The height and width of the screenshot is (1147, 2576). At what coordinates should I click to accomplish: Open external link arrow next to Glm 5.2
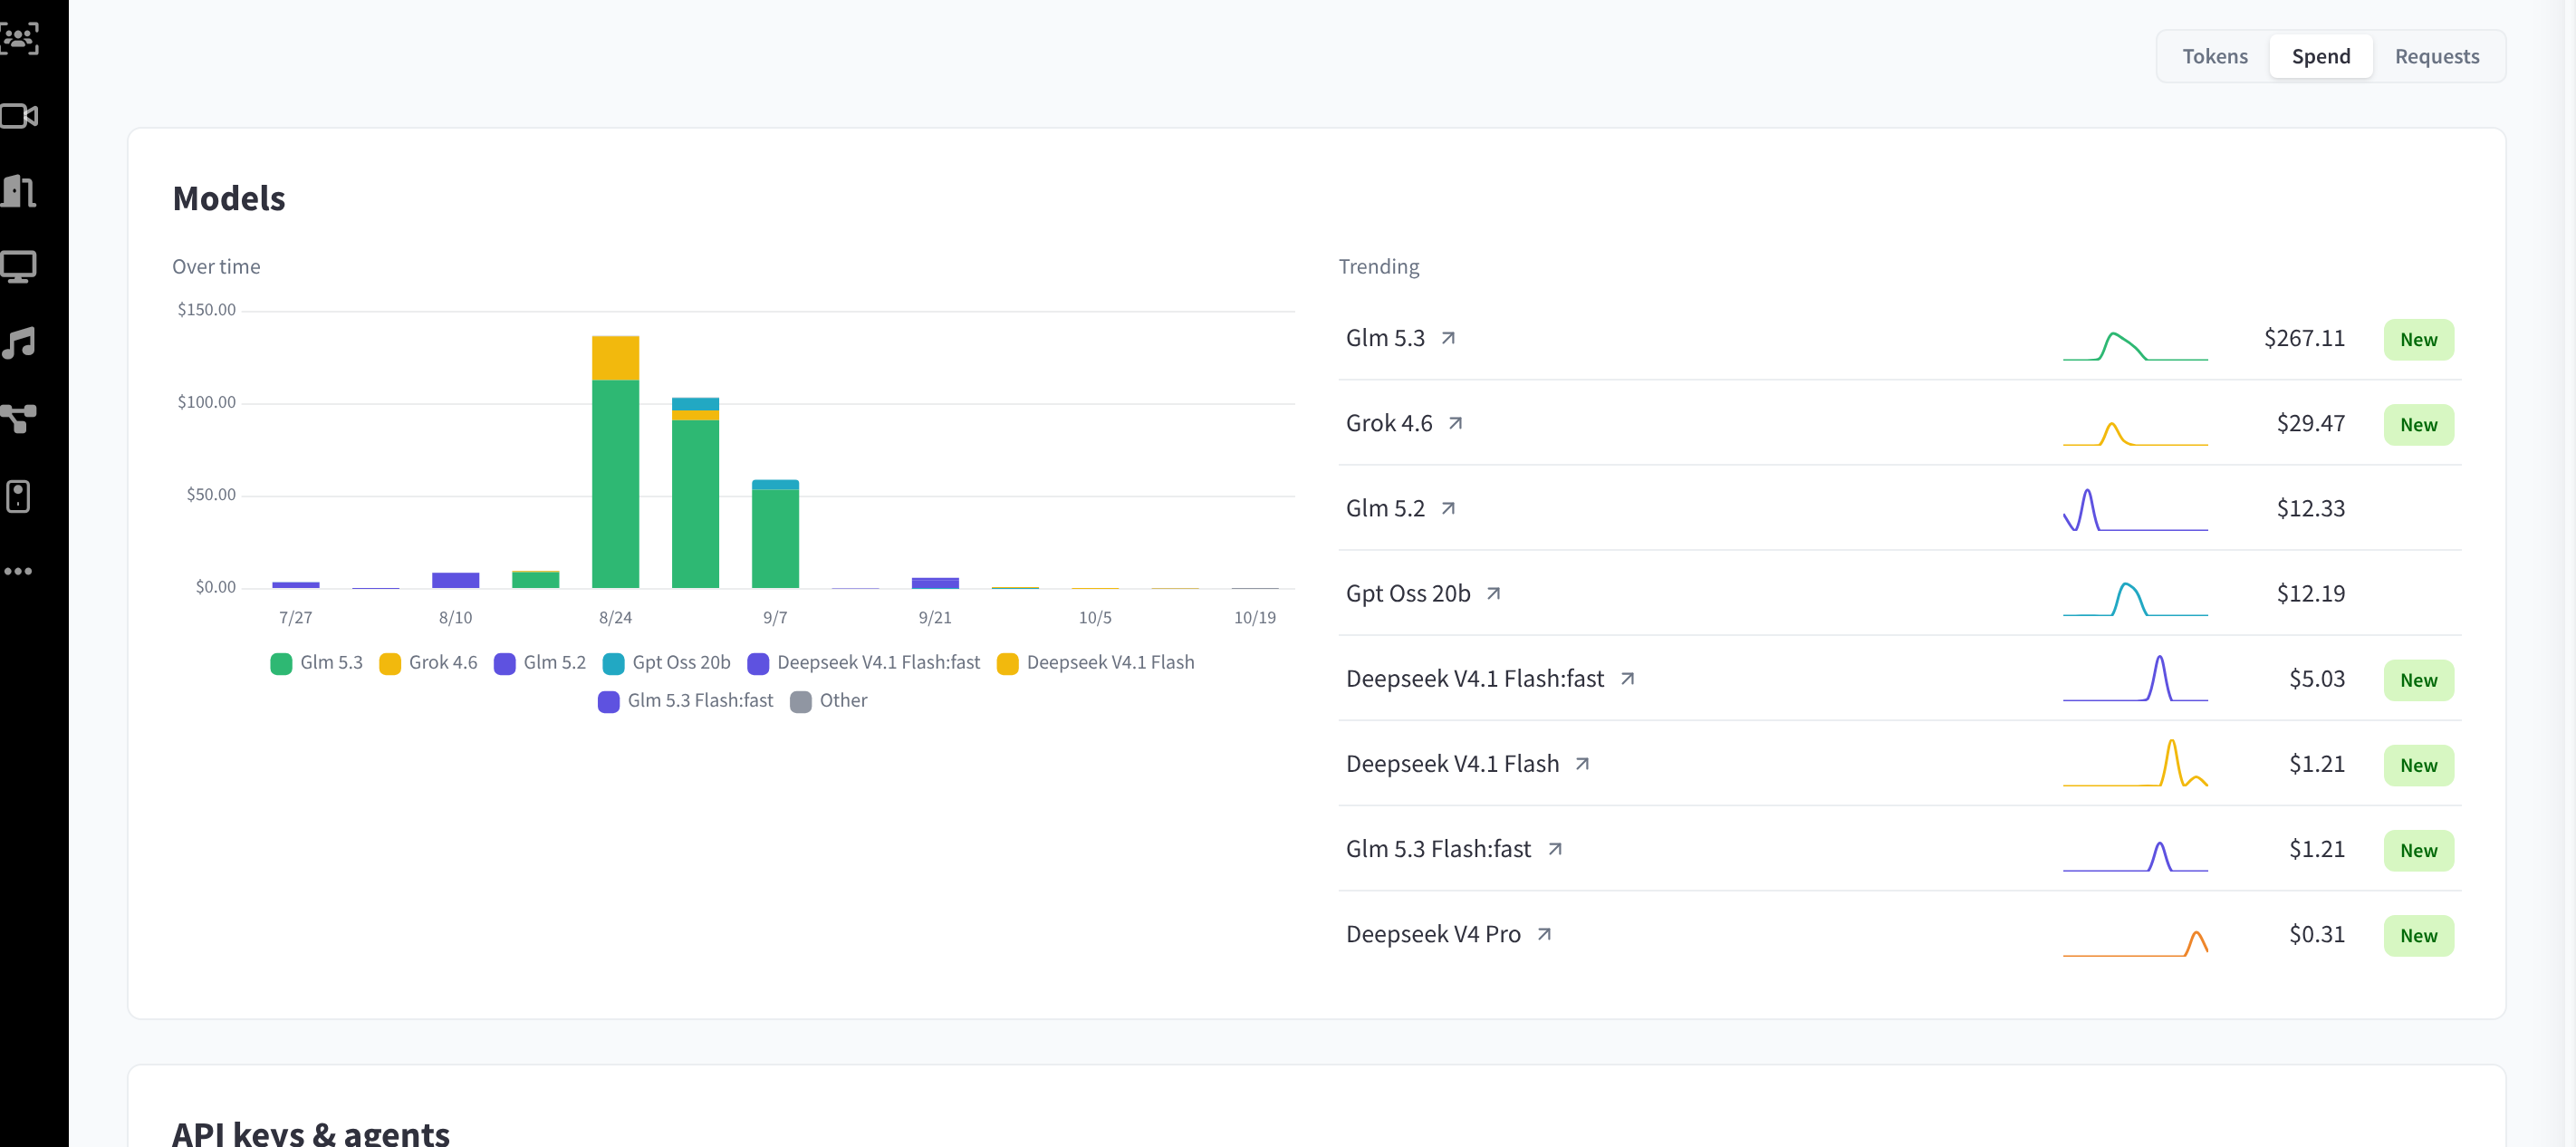(x=1447, y=508)
